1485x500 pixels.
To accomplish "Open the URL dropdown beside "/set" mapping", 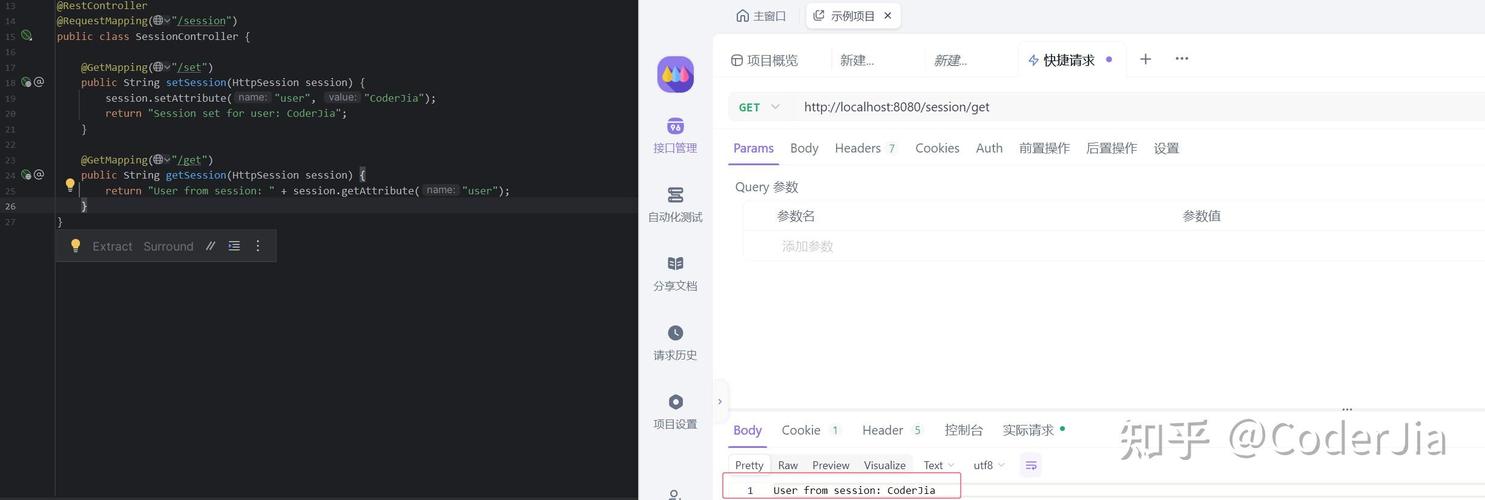I will [x=168, y=67].
